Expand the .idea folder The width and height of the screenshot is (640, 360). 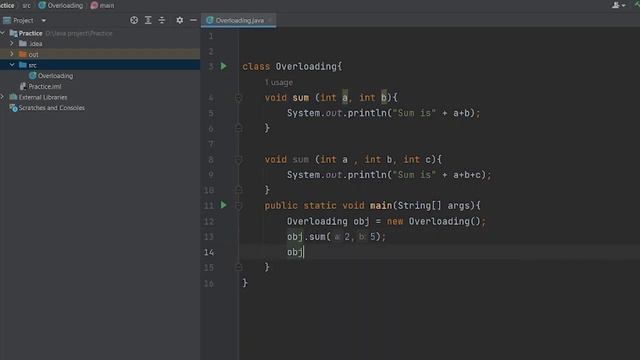click(11, 43)
